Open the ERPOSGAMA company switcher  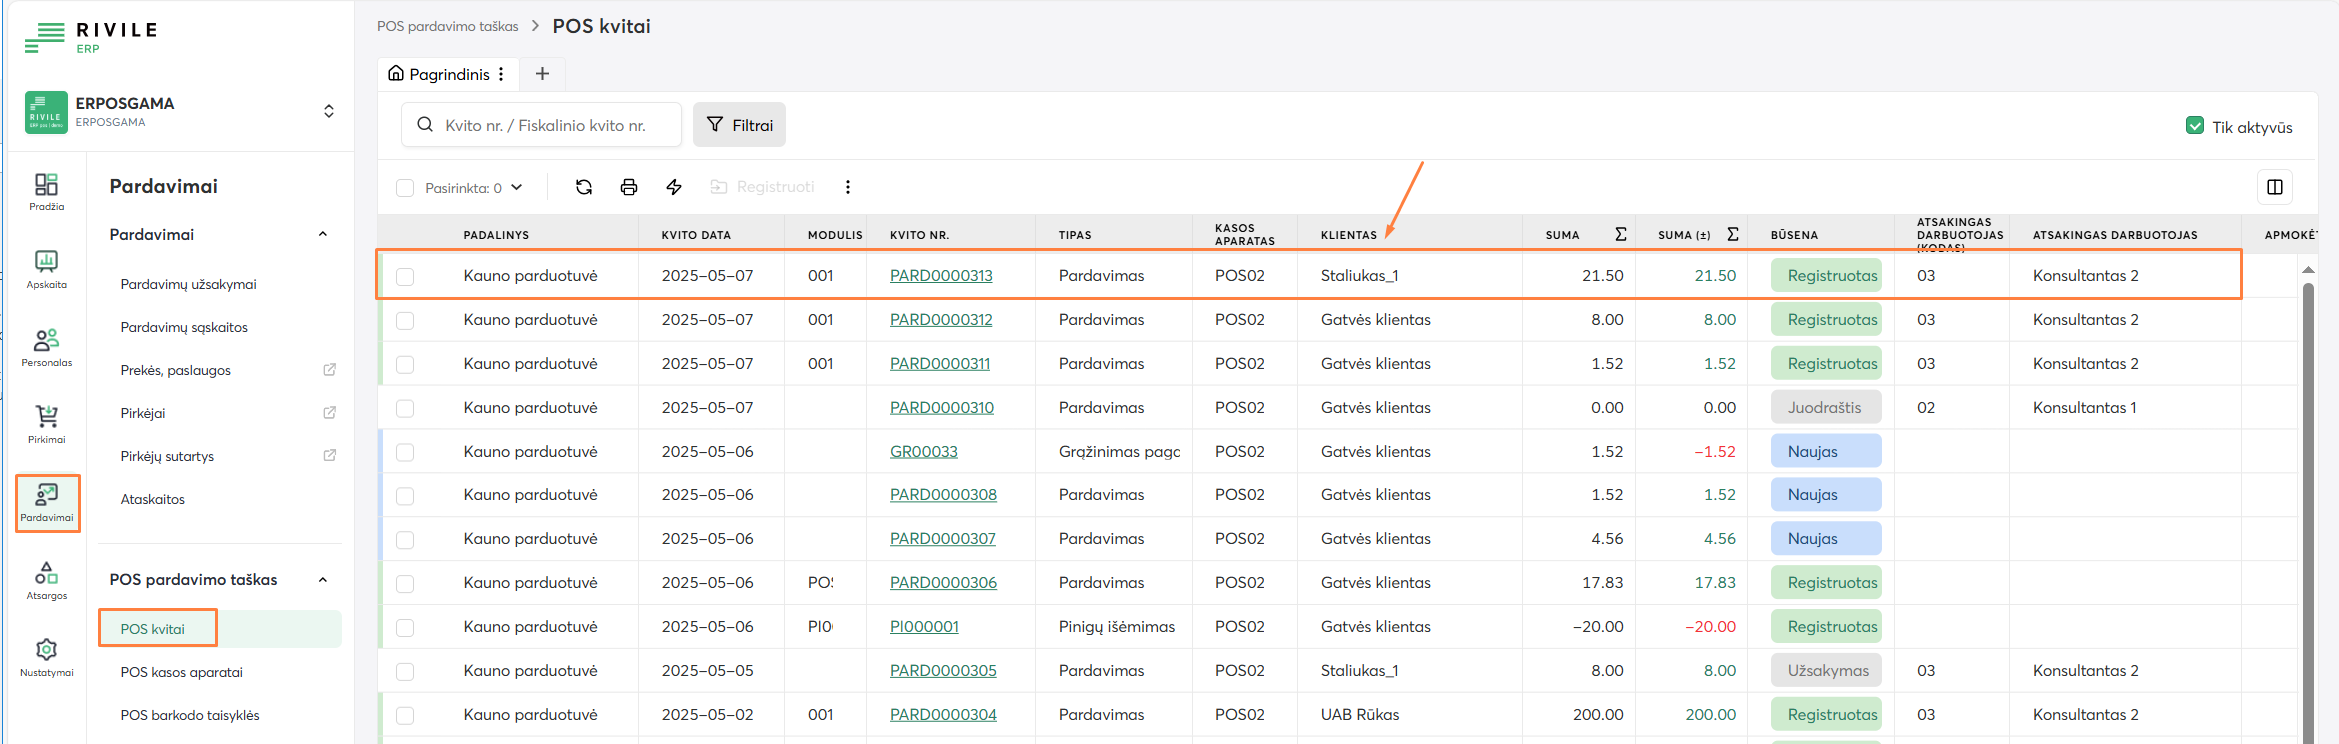[328, 111]
